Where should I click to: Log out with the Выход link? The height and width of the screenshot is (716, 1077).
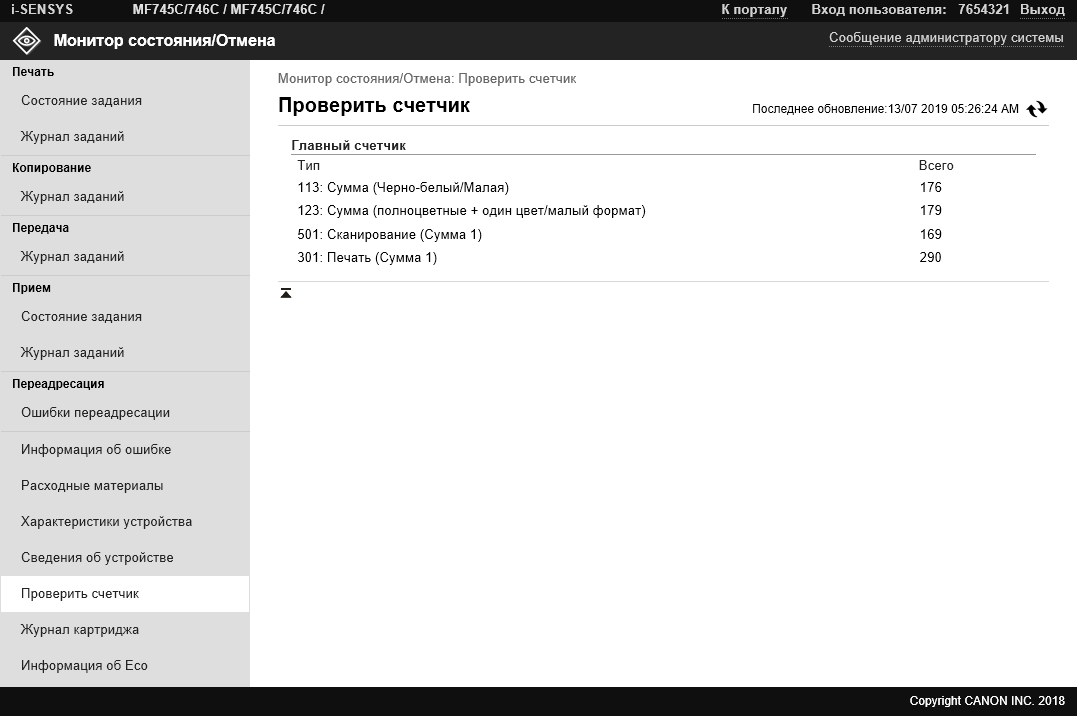1042,10
